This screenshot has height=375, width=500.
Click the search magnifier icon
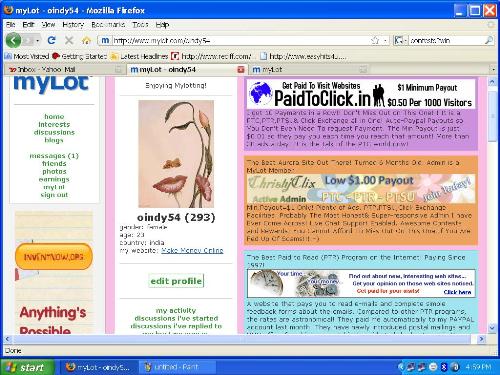coord(489,40)
